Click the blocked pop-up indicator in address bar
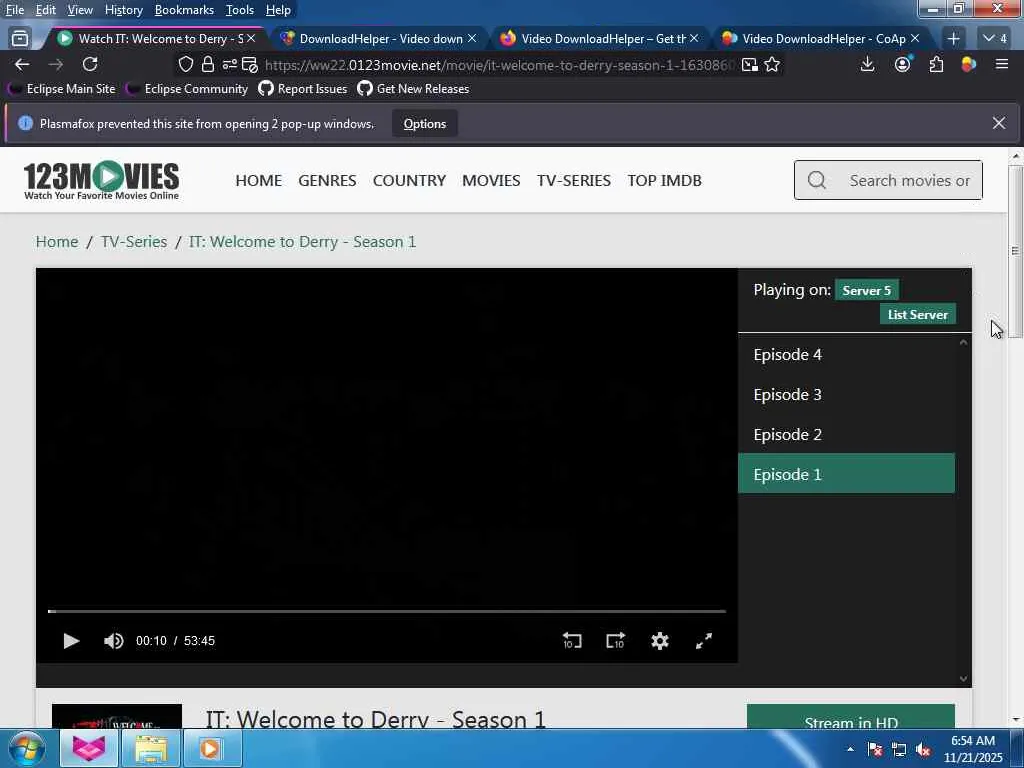Image resolution: width=1024 pixels, height=768 pixels. tap(249, 65)
